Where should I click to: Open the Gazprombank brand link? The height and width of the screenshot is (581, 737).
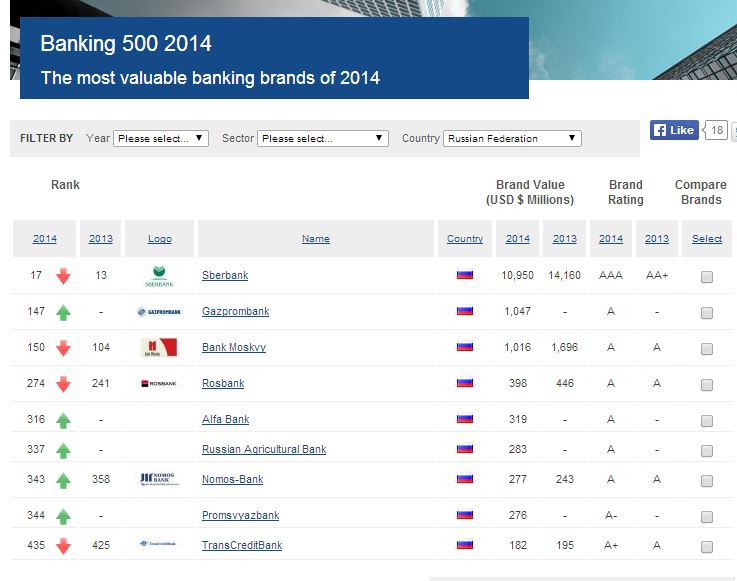[x=235, y=311]
